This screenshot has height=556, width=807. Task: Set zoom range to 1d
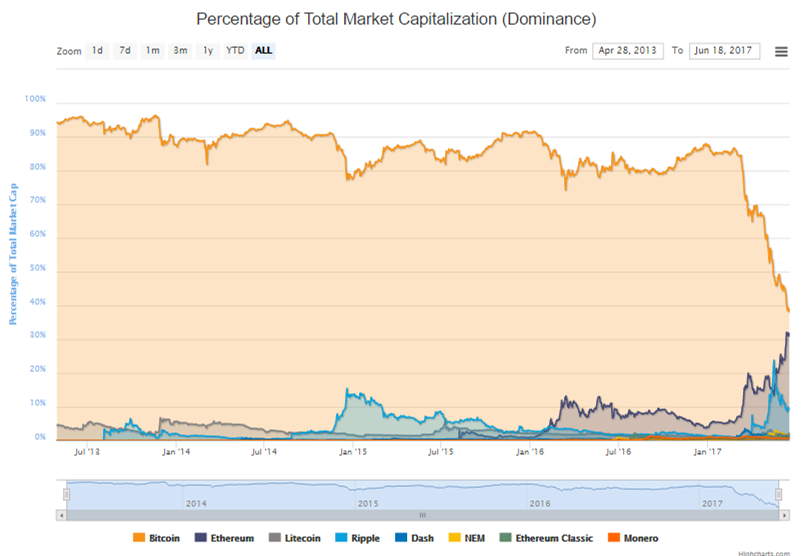click(x=97, y=50)
